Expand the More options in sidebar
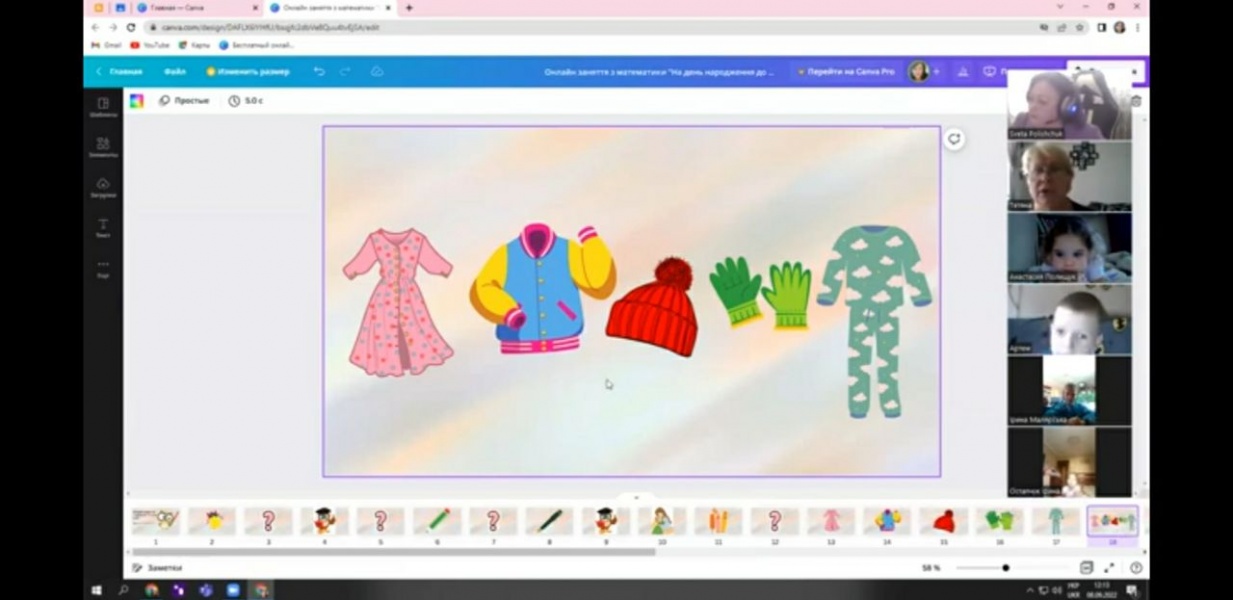 pyautogui.click(x=102, y=267)
